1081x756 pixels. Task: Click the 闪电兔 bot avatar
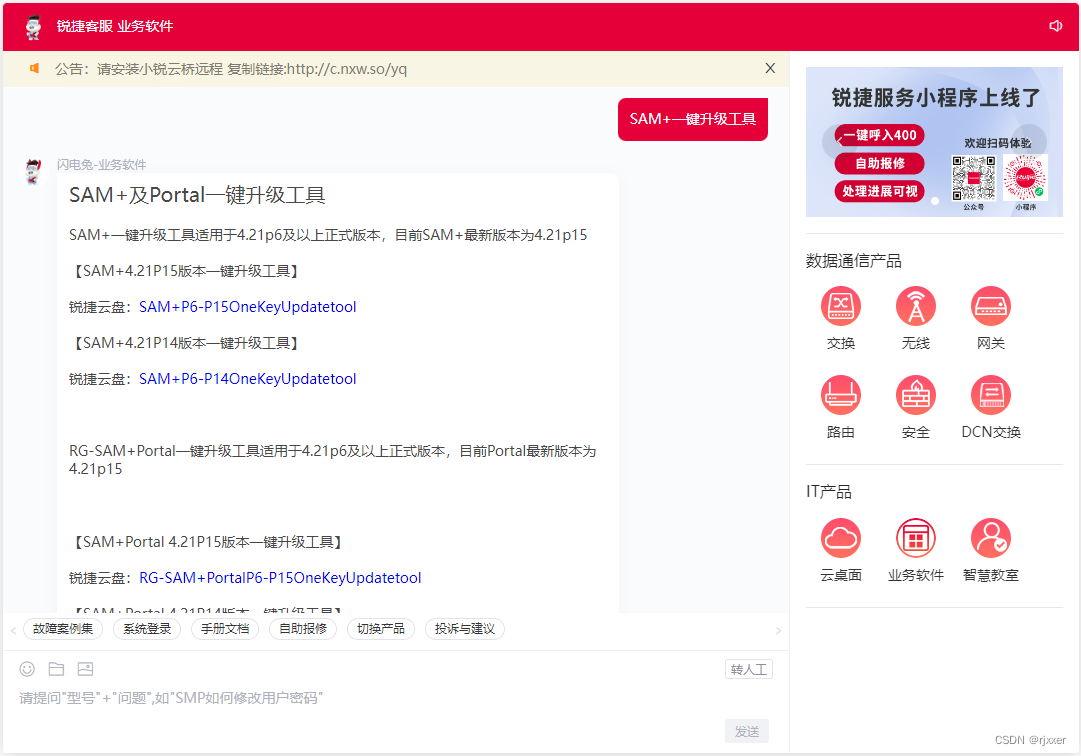[x=33, y=172]
